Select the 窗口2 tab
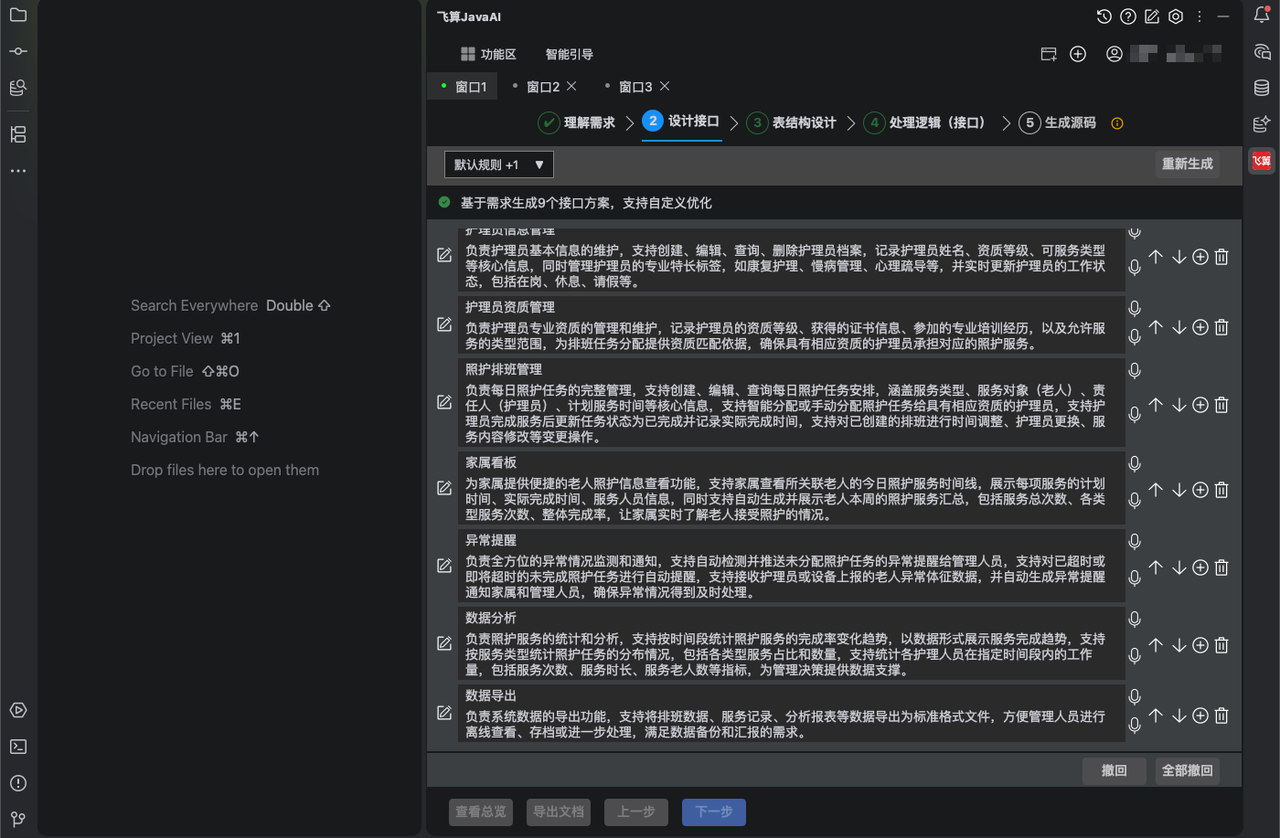Screen dimensions: 1280x838 (542, 87)
